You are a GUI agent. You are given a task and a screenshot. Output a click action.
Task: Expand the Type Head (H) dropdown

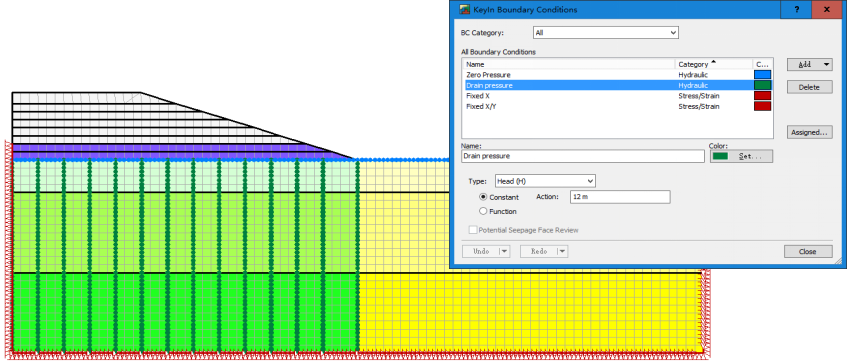[x=545, y=181]
